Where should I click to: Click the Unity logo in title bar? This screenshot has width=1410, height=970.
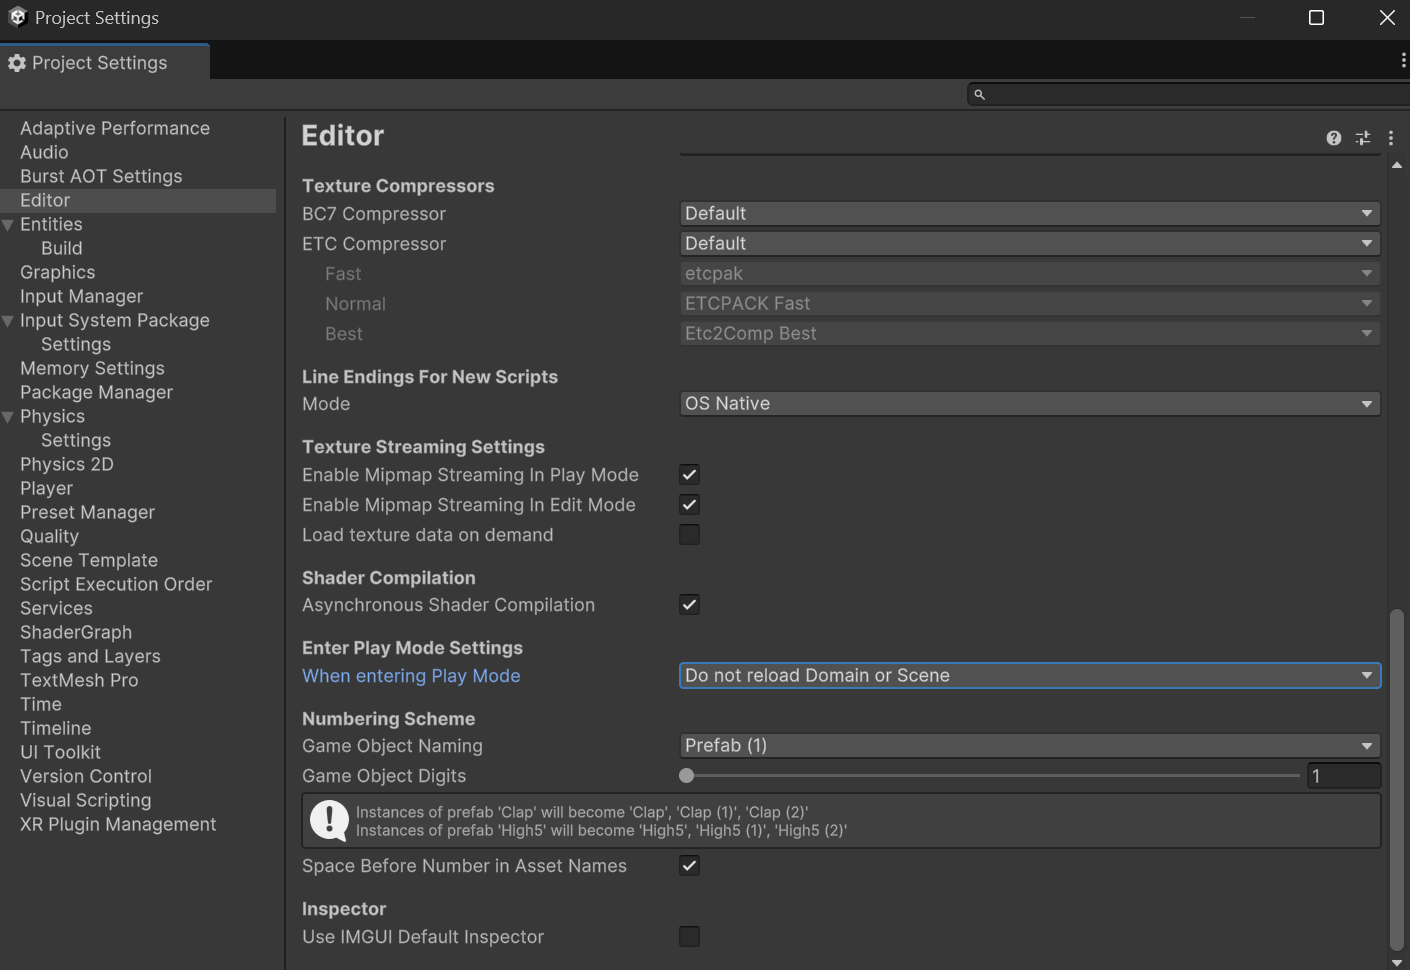tap(17, 17)
